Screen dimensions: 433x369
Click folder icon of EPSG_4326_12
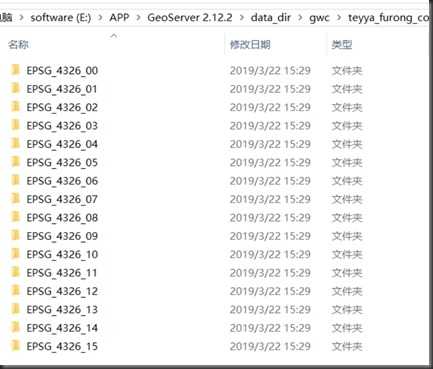pyautogui.click(x=15, y=291)
